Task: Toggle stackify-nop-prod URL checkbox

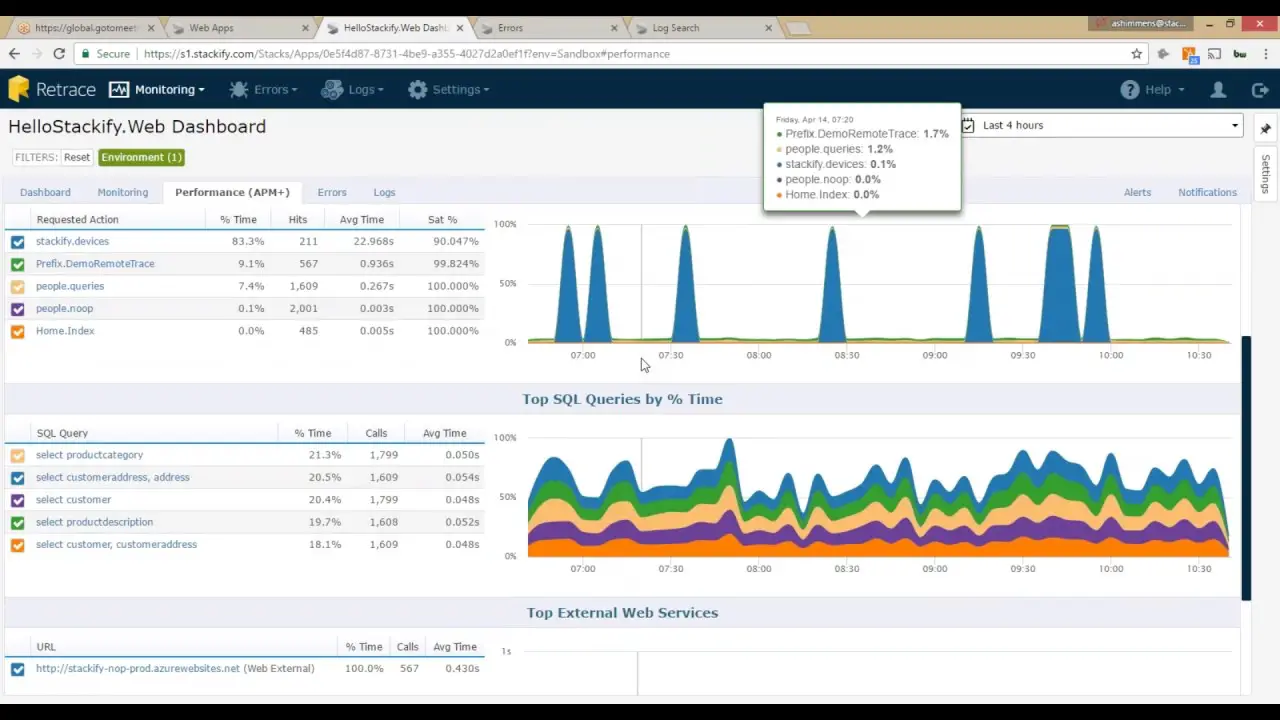Action: (17, 669)
